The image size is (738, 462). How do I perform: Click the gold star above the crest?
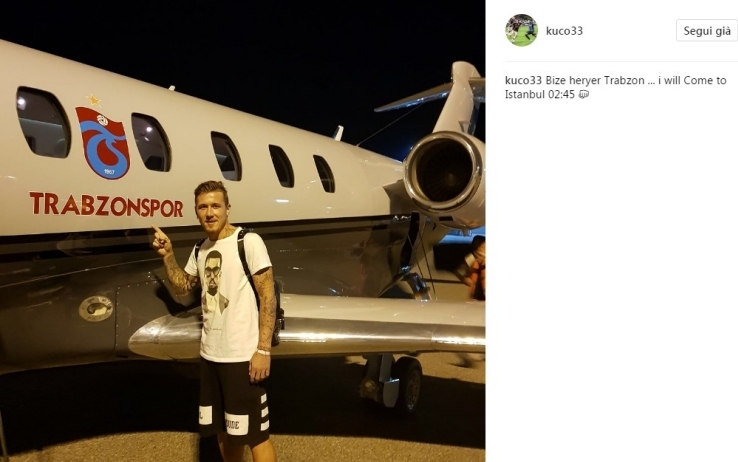(93, 100)
